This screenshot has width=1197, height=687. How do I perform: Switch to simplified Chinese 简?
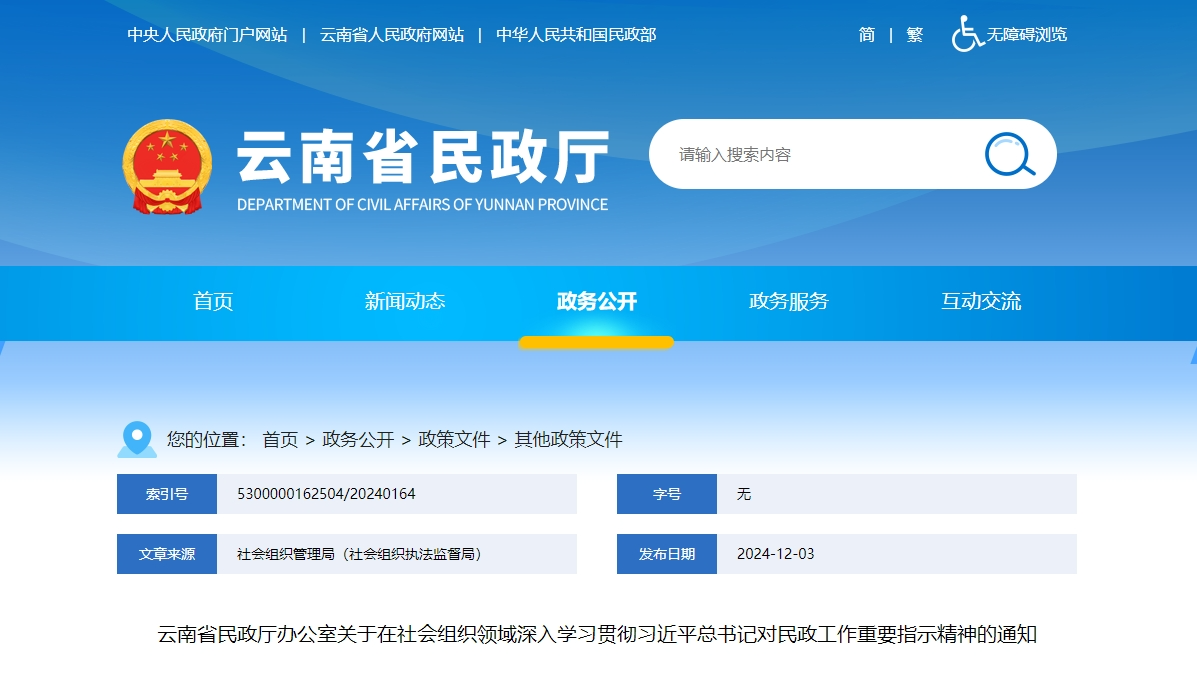coord(866,34)
